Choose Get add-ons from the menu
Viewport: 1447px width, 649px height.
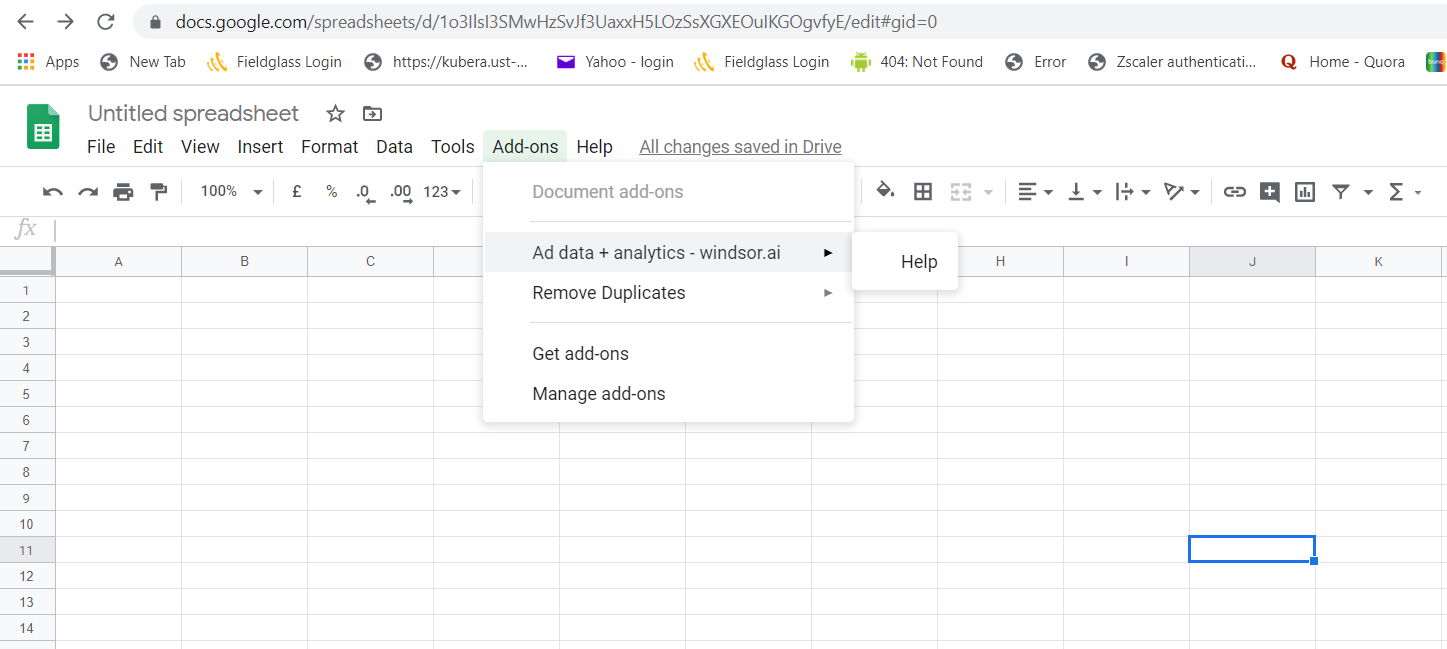[581, 354]
